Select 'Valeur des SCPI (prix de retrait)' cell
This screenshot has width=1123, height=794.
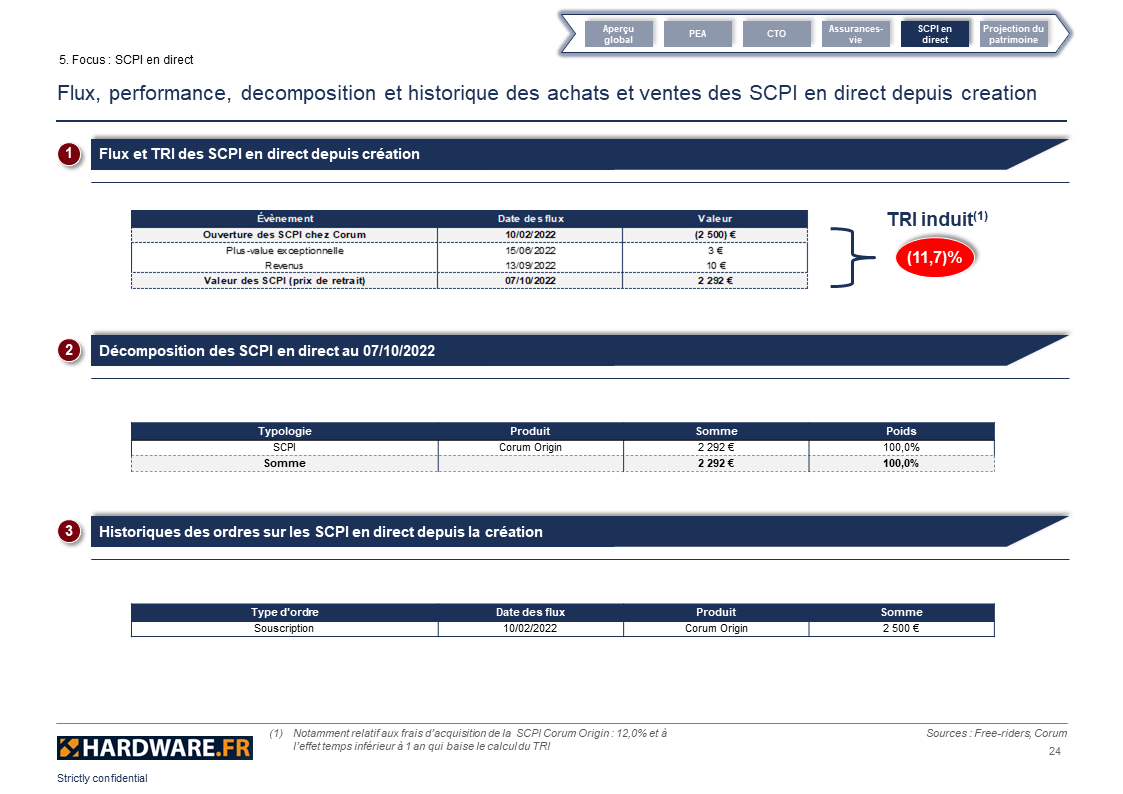284,281
